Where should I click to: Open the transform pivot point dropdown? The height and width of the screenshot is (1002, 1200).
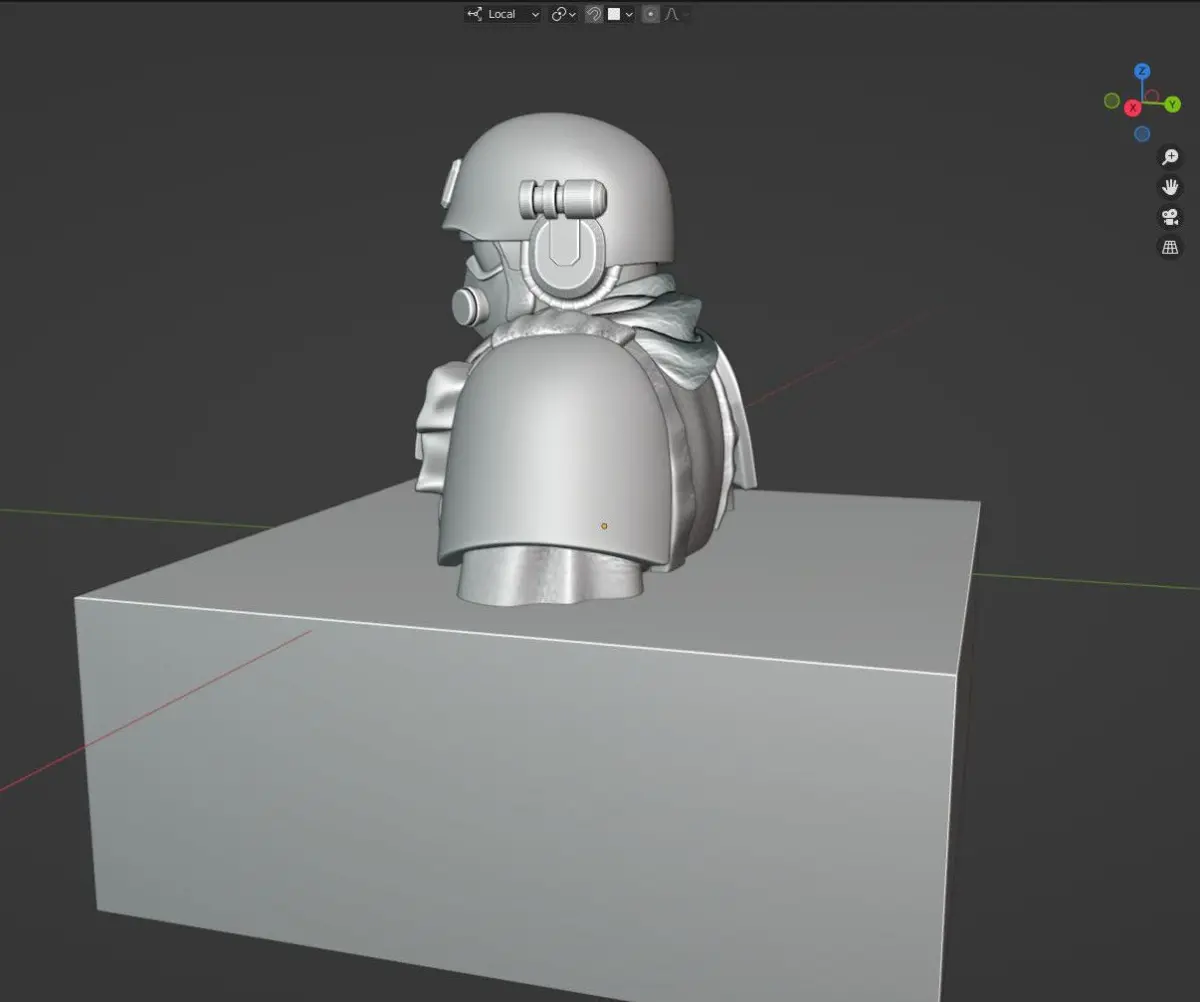tap(564, 14)
